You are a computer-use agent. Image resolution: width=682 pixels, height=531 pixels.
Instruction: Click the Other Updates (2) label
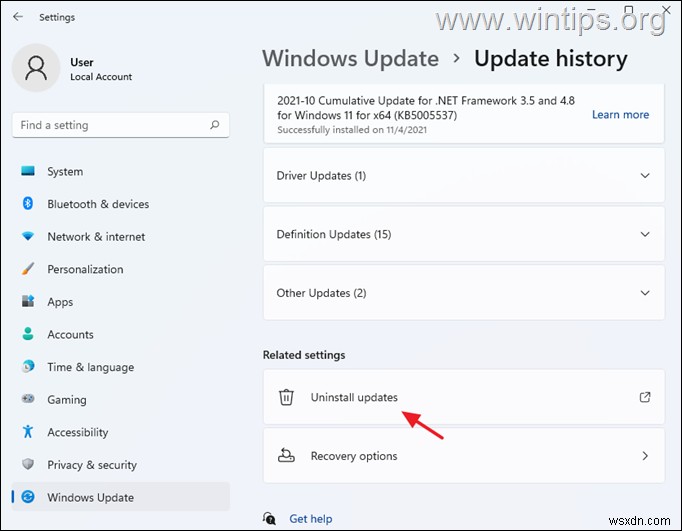click(x=321, y=293)
